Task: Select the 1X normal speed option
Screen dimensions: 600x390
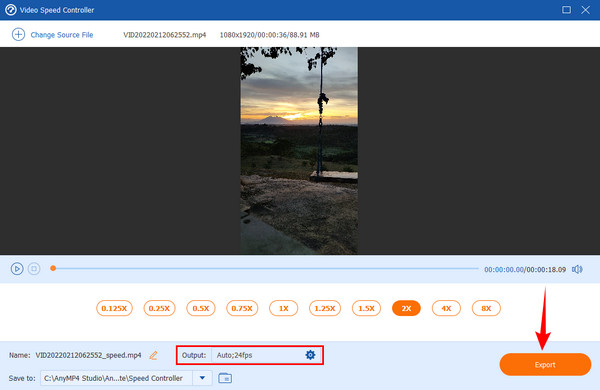Action: pos(283,308)
